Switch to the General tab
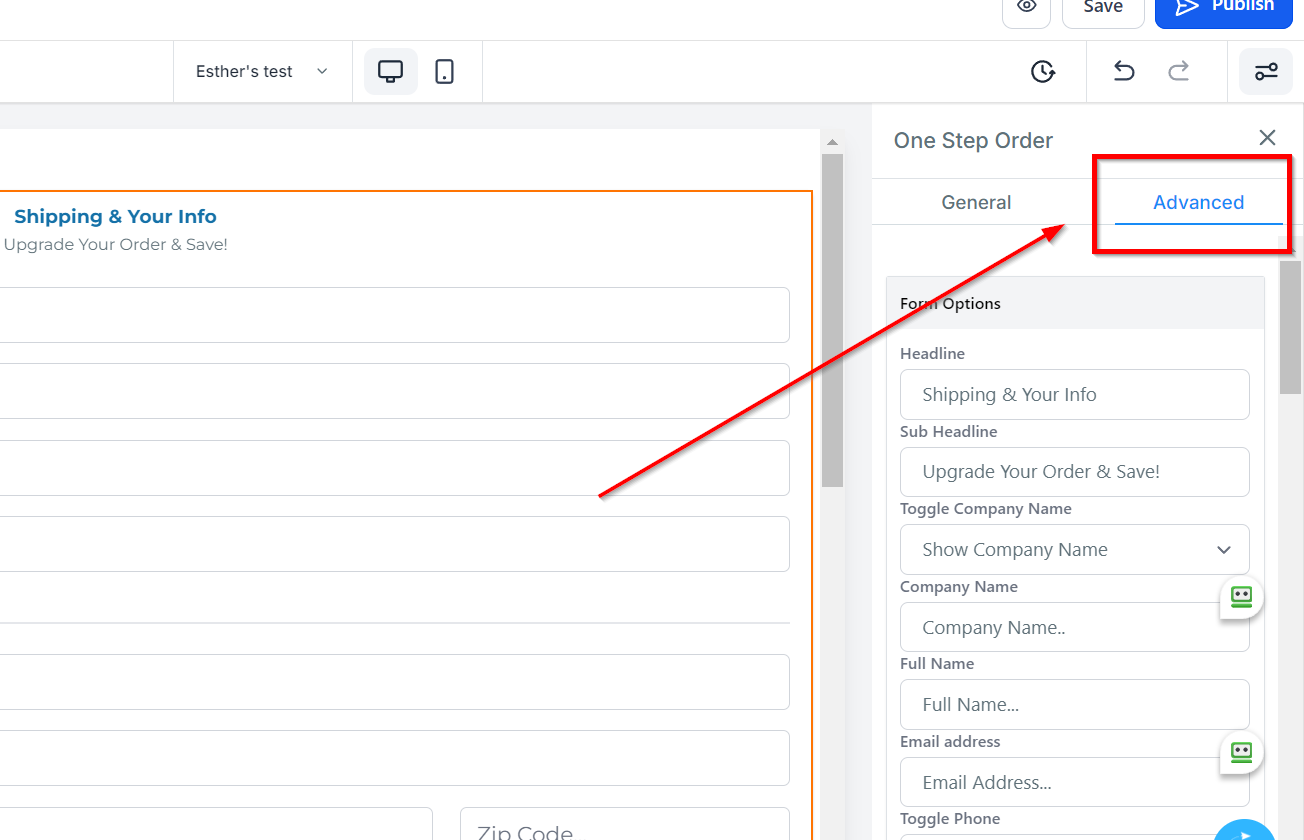 click(x=976, y=202)
